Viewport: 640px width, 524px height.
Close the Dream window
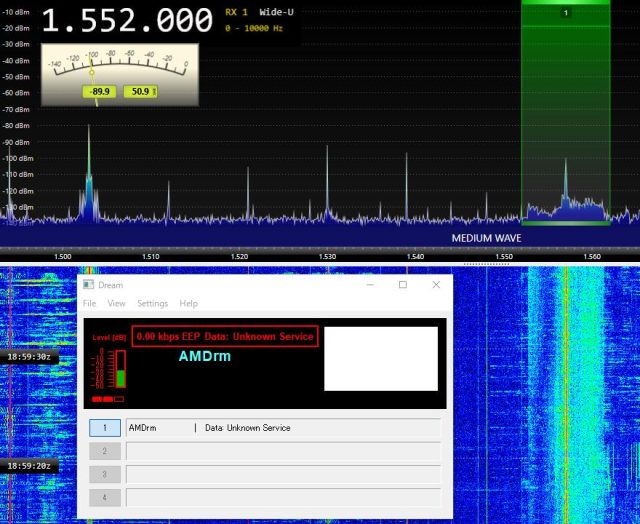(436, 285)
